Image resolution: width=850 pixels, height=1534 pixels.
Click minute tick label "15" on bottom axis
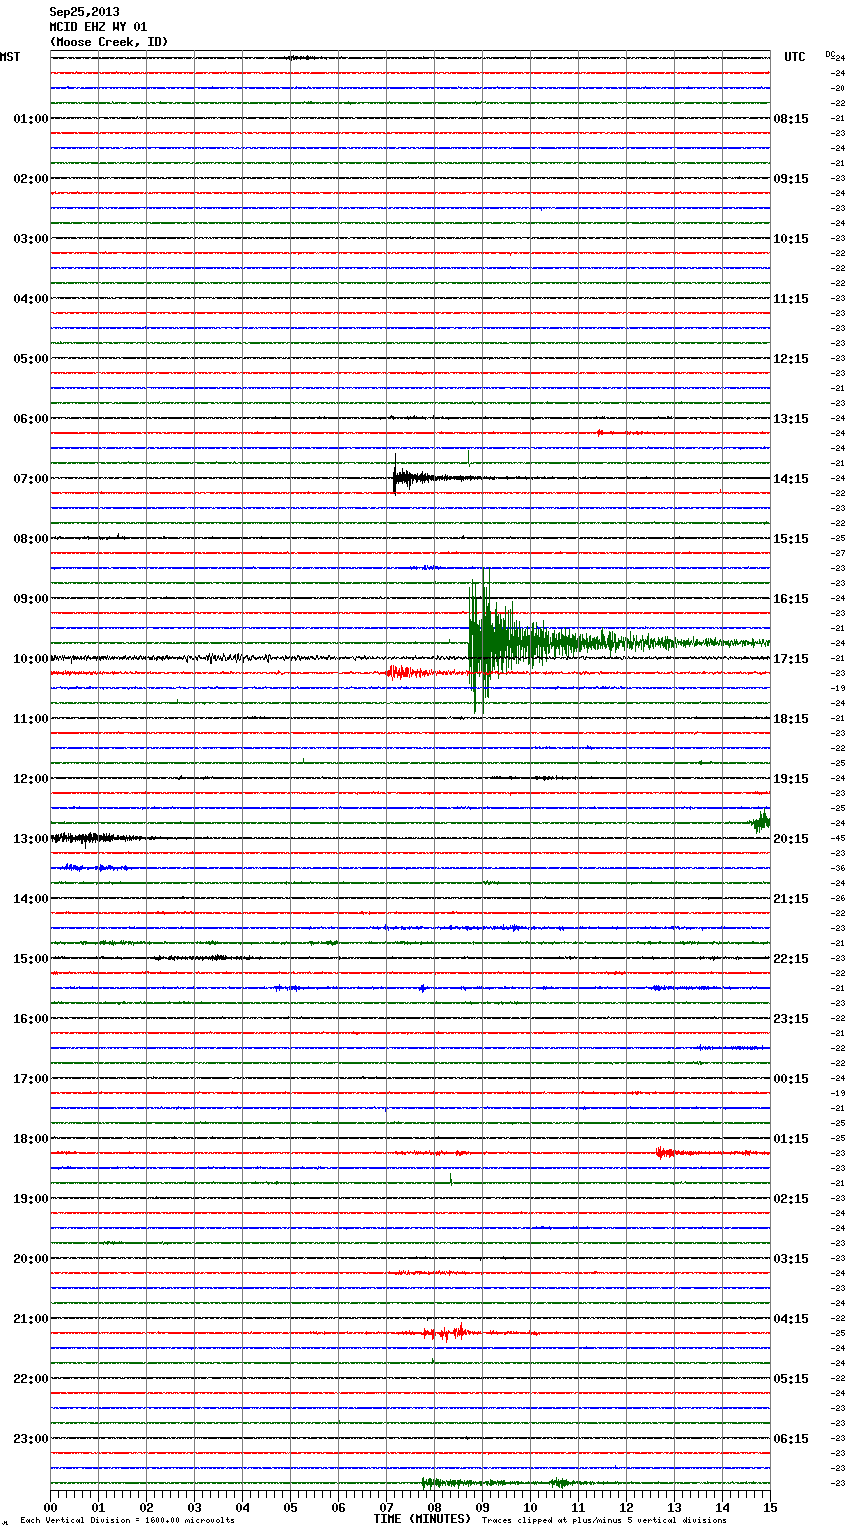point(770,1507)
